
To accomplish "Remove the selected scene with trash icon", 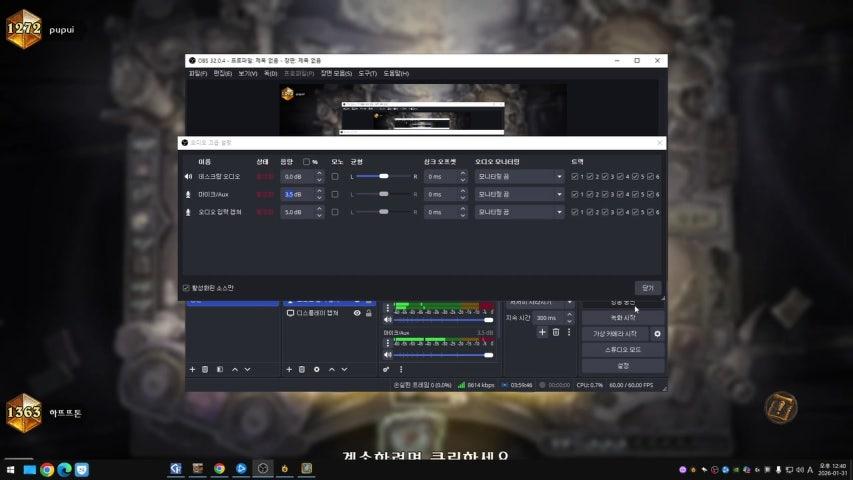I will pyautogui.click(x=205, y=370).
